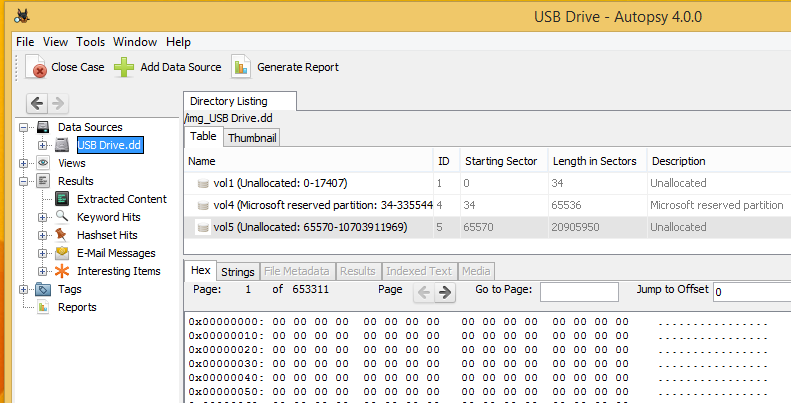
Task: Click the Views eye icon
Action: pyautogui.click(x=43, y=163)
